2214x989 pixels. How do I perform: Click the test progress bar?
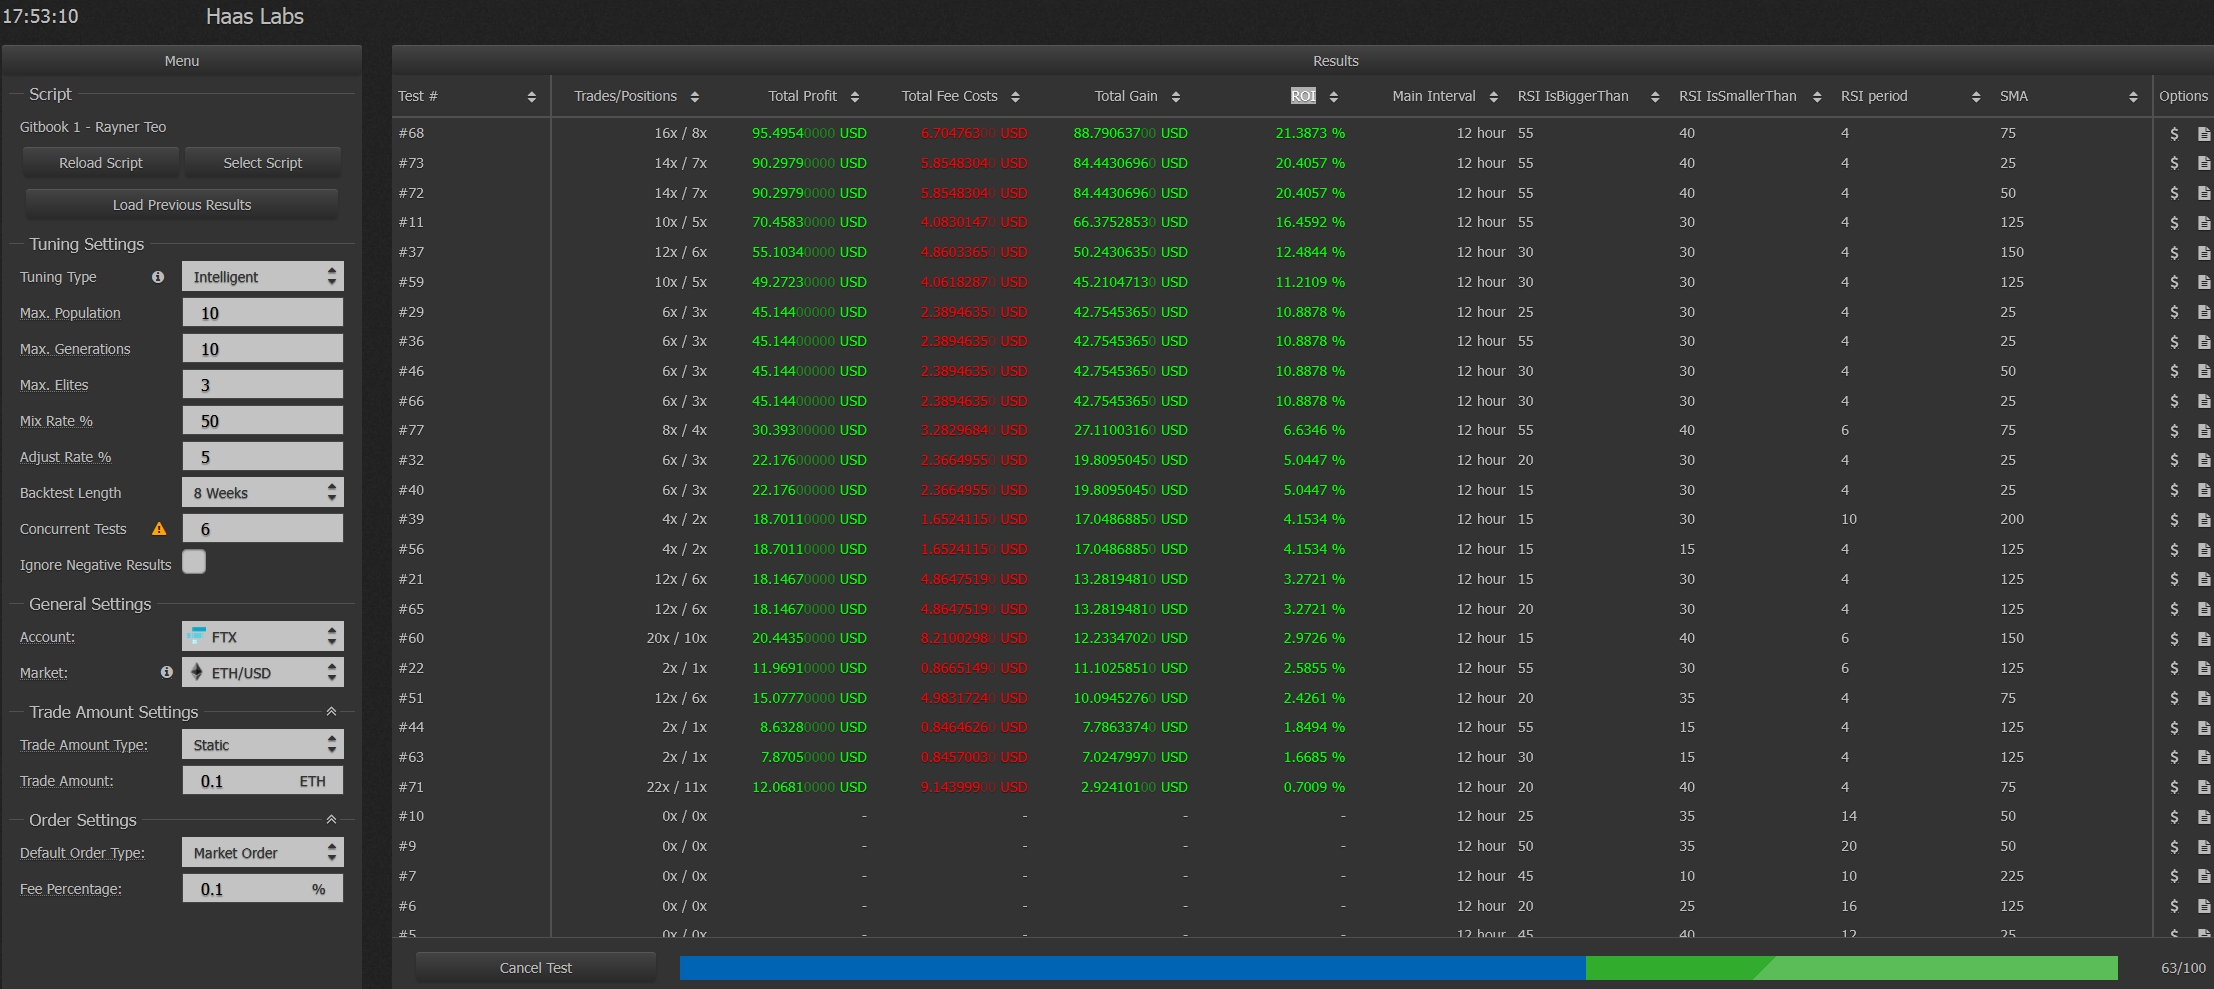(x=1398, y=968)
